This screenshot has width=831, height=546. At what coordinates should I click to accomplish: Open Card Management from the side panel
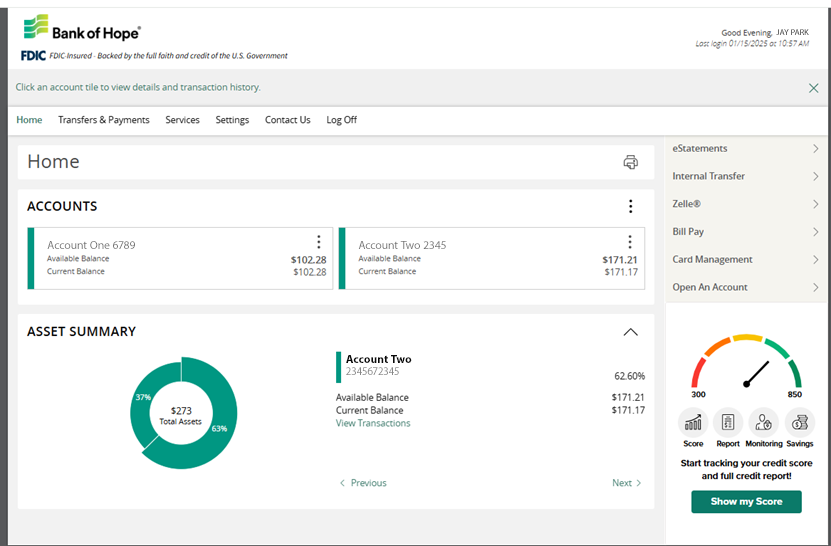[746, 260]
